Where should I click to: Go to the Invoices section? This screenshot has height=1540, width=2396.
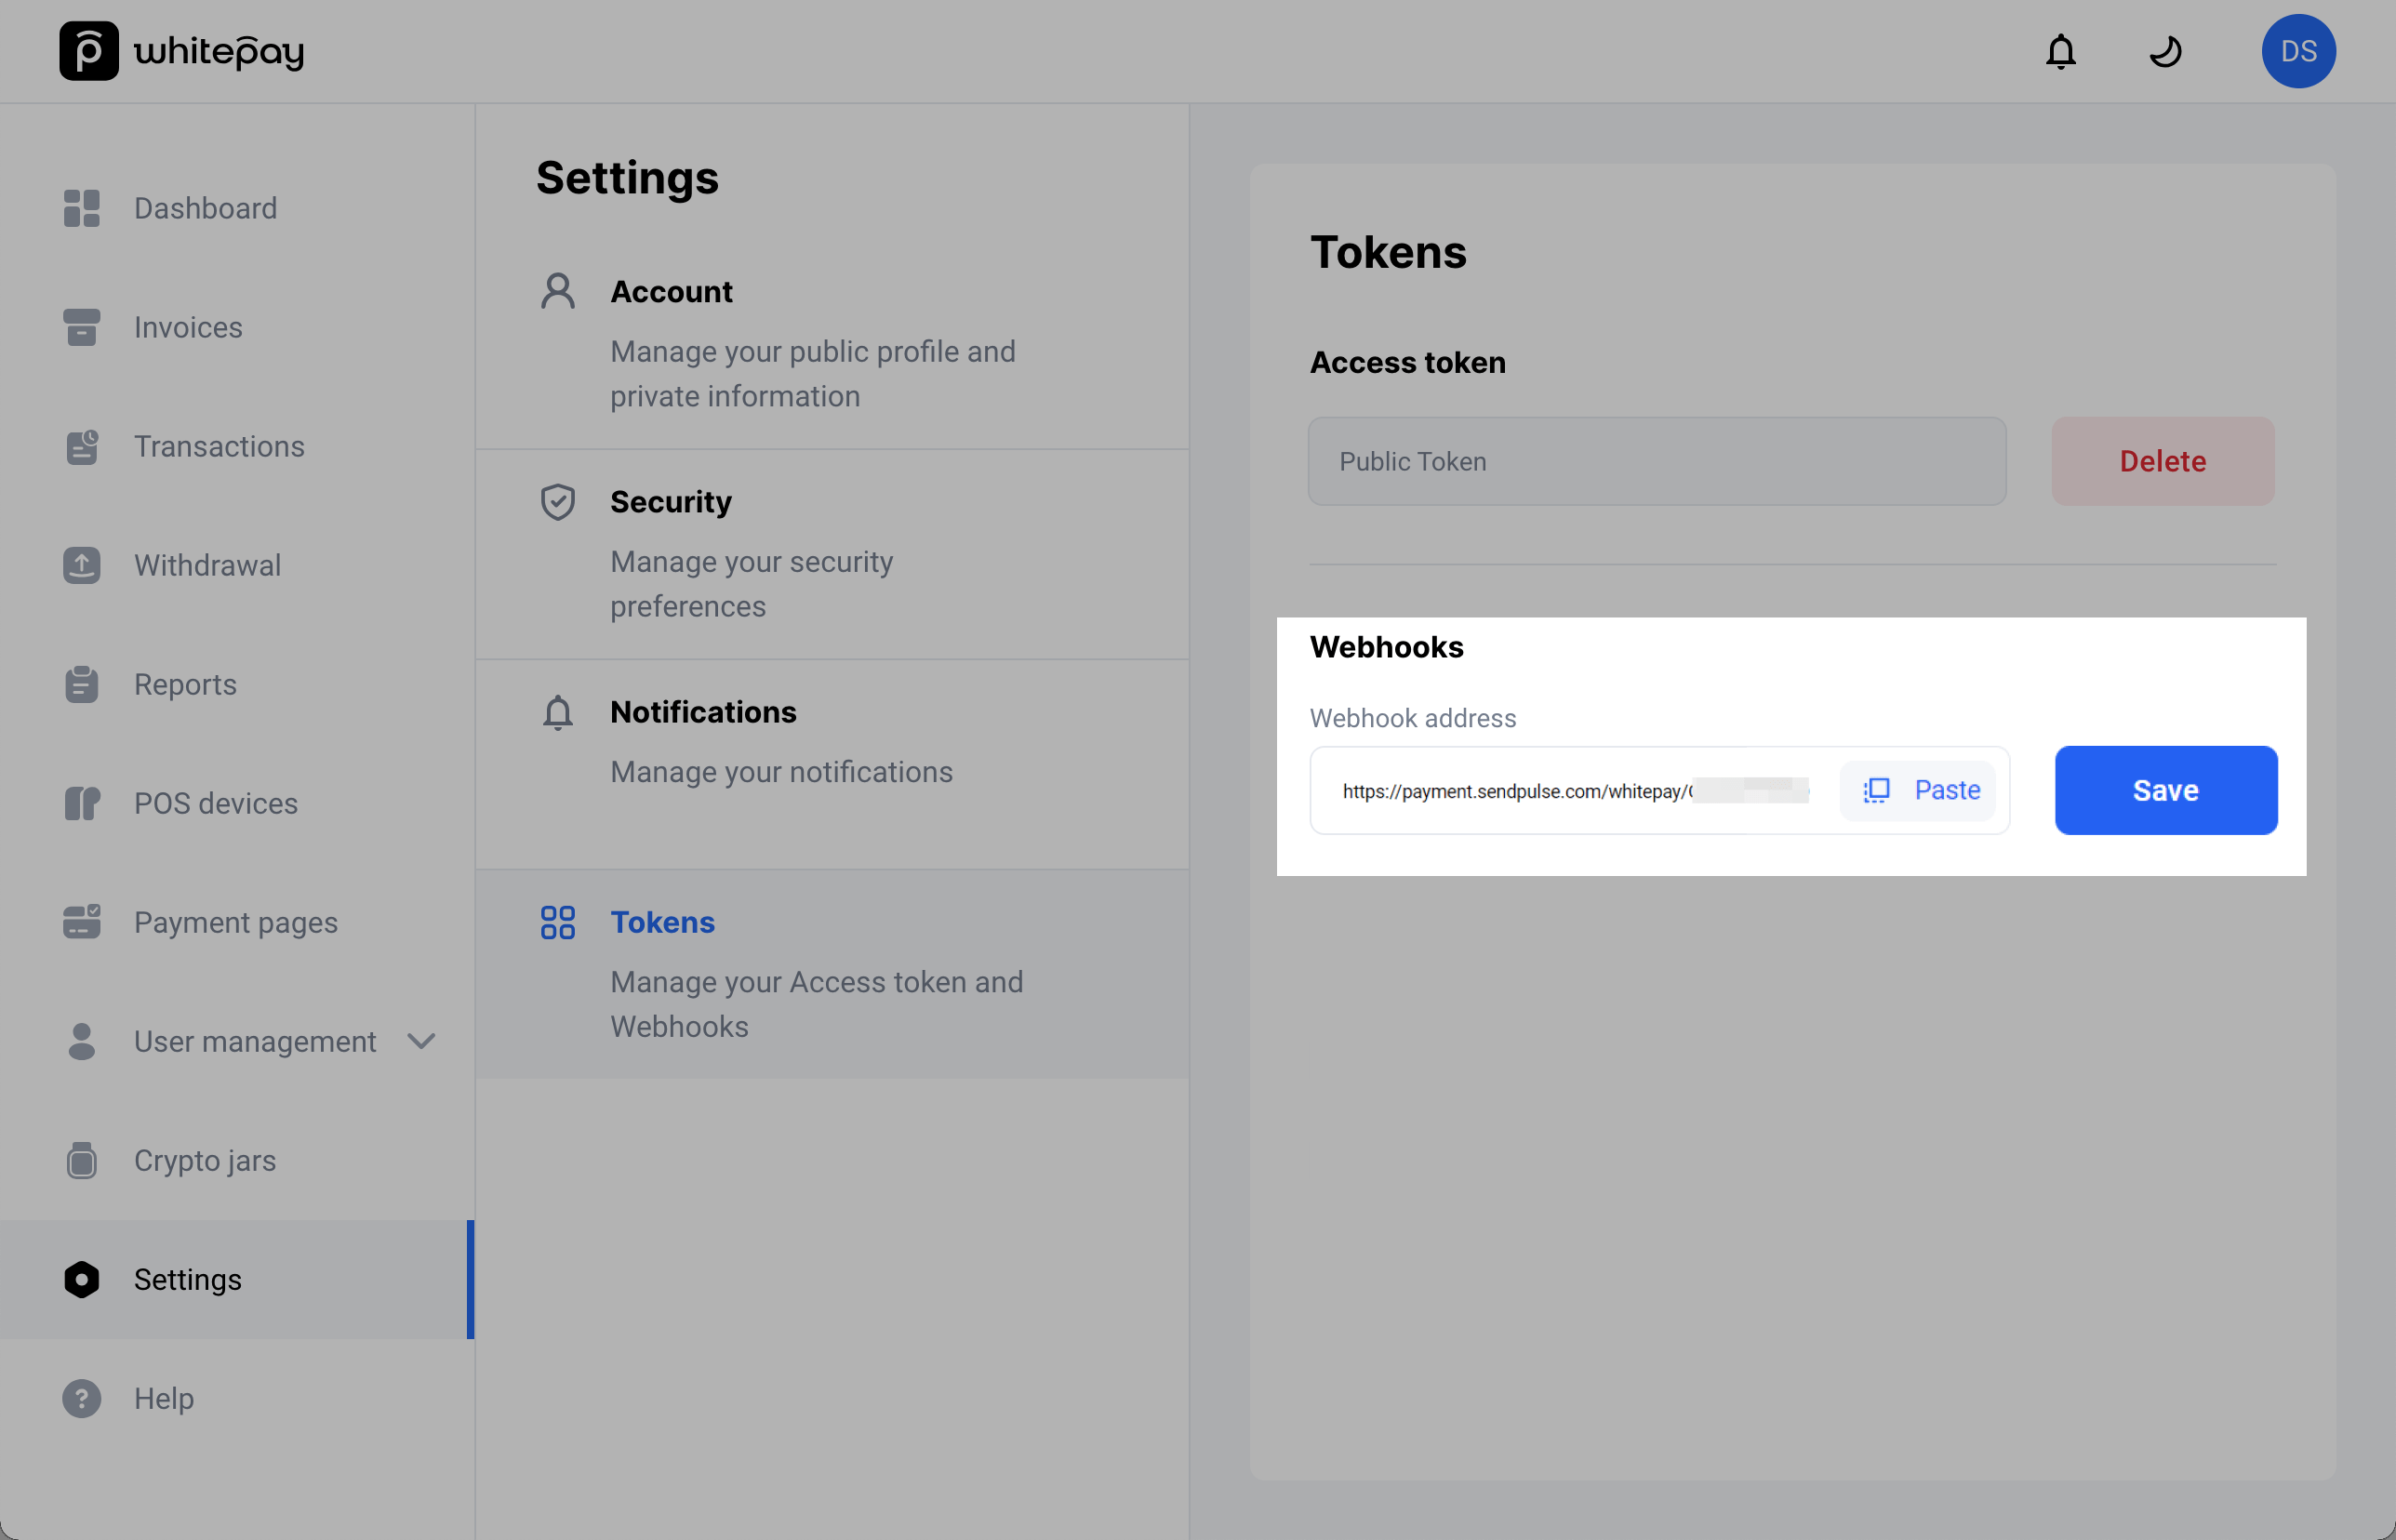pos(188,327)
